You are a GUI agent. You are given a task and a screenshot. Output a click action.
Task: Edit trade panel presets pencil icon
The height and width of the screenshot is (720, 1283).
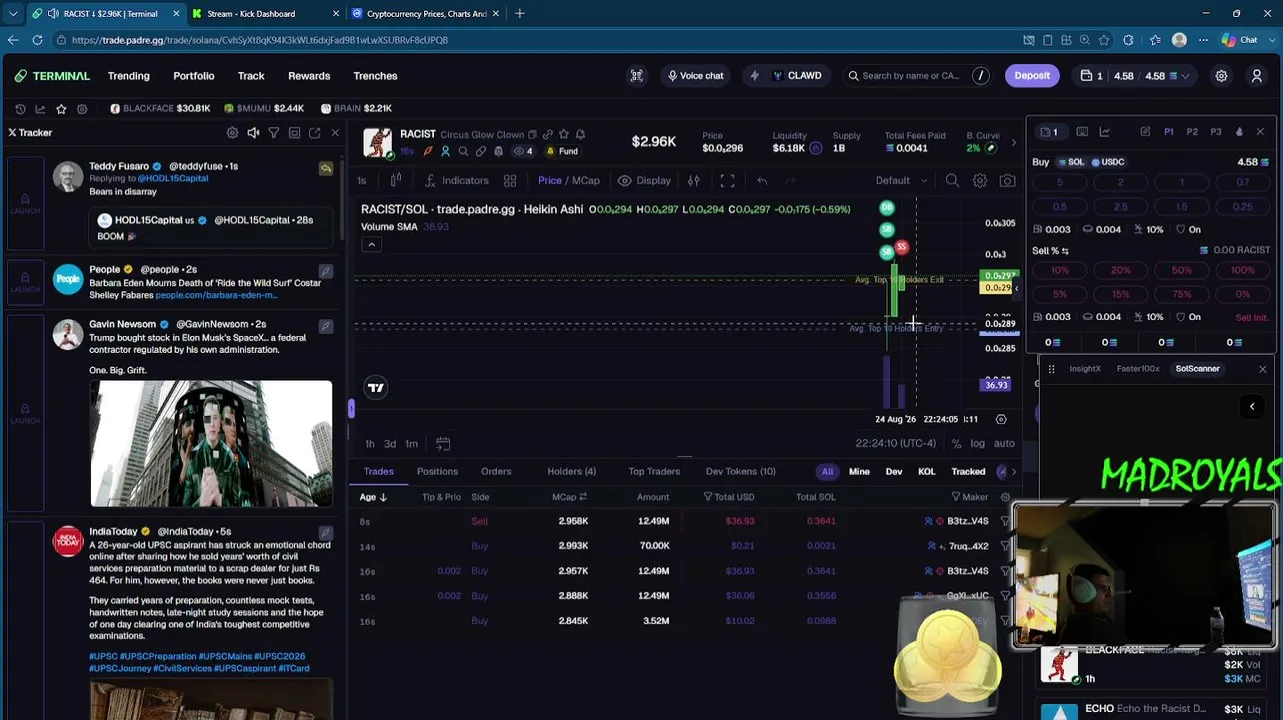1145,132
